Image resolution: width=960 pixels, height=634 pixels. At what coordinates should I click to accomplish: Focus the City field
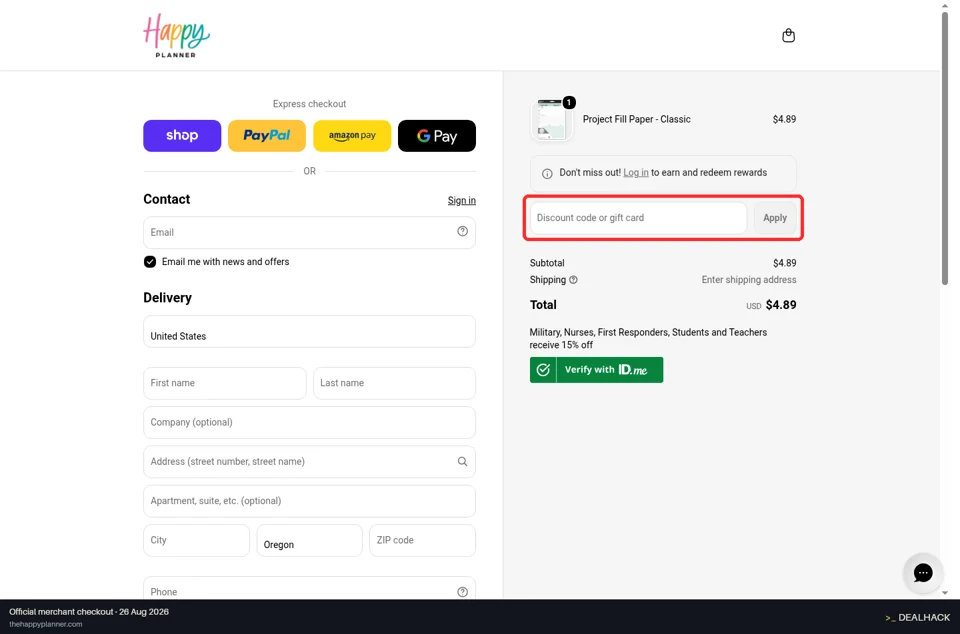pyautogui.click(x=197, y=540)
